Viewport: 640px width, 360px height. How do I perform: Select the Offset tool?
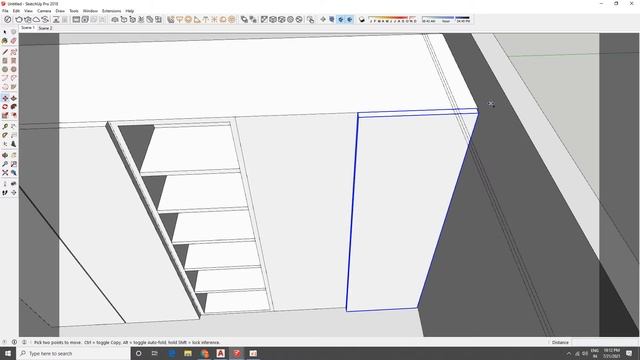tap(13, 115)
